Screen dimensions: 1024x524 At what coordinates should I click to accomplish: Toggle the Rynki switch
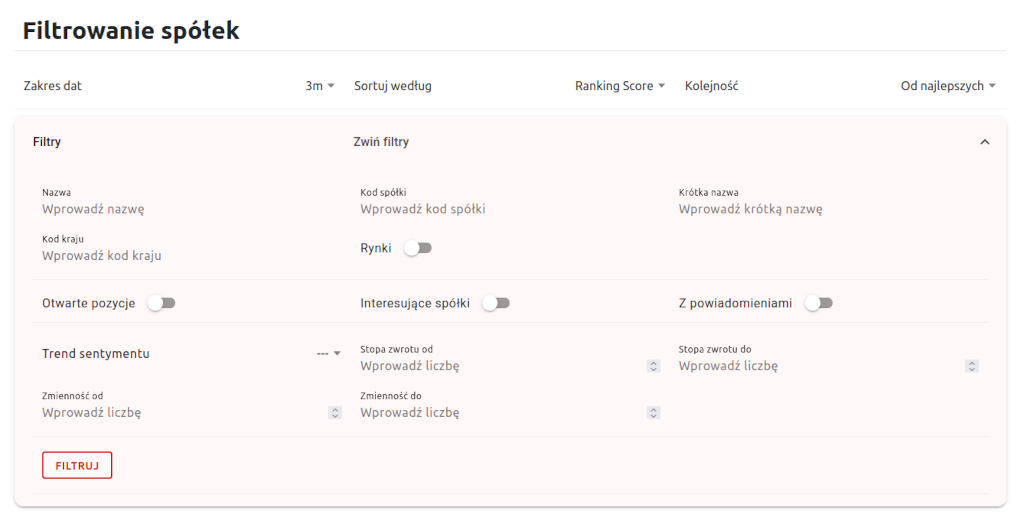tap(418, 248)
